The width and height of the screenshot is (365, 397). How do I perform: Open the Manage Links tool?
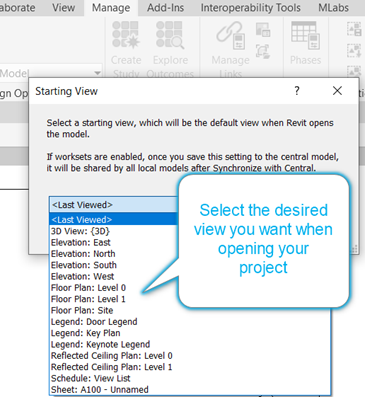click(230, 36)
